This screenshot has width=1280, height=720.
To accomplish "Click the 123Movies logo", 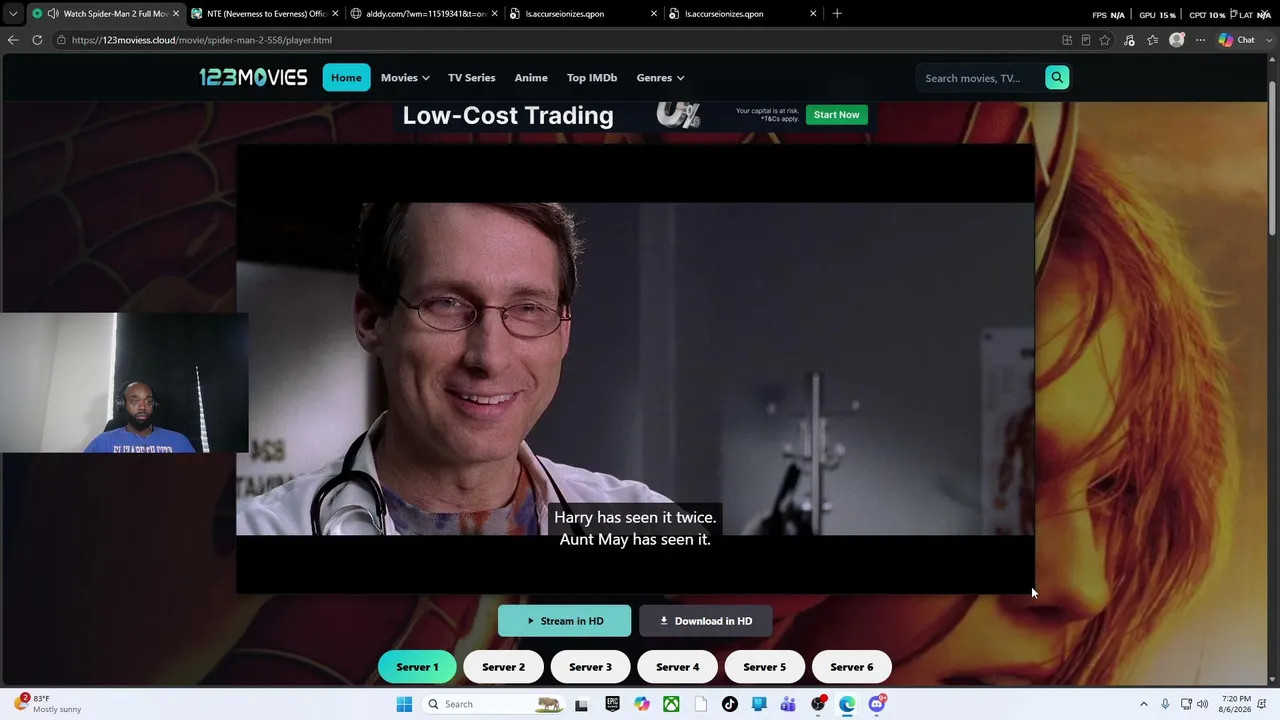I will (253, 77).
